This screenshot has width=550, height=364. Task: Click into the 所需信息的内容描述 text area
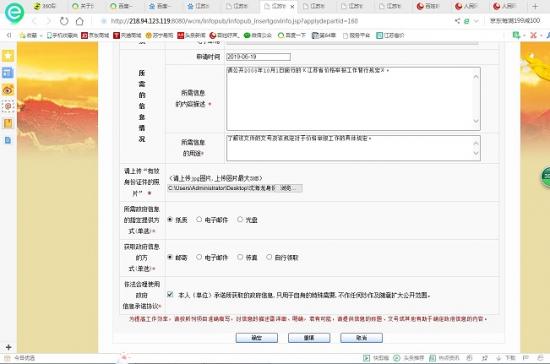(x=353, y=99)
